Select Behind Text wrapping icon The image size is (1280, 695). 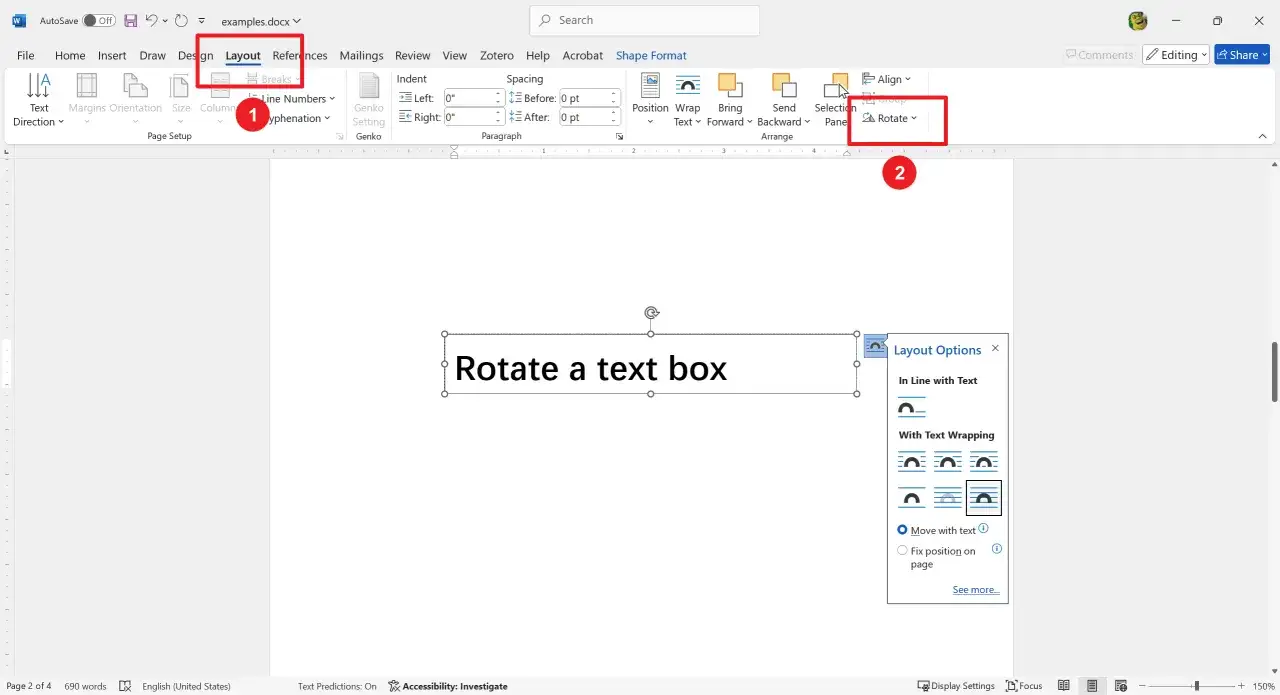pos(948,497)
